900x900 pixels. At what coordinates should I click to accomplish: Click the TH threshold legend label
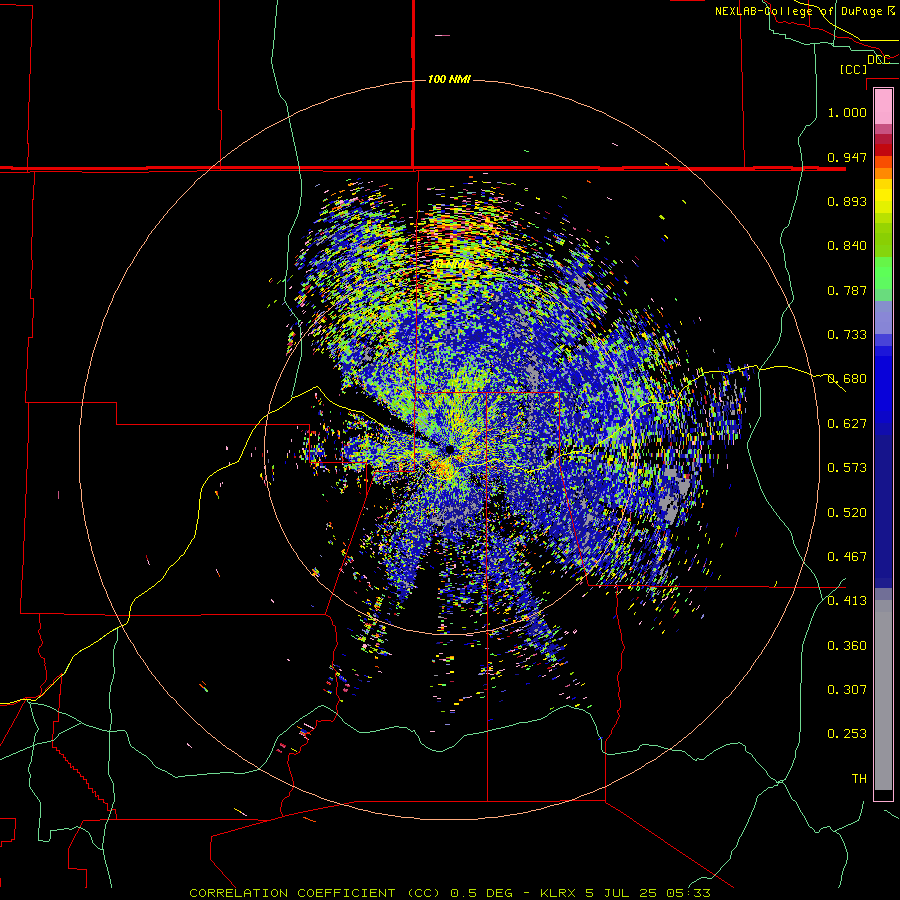click(x=859, y=779)
